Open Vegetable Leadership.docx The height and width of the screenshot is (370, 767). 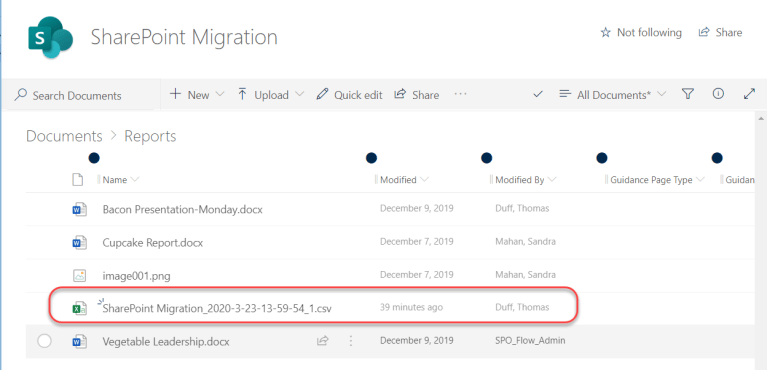pos(166,341)
